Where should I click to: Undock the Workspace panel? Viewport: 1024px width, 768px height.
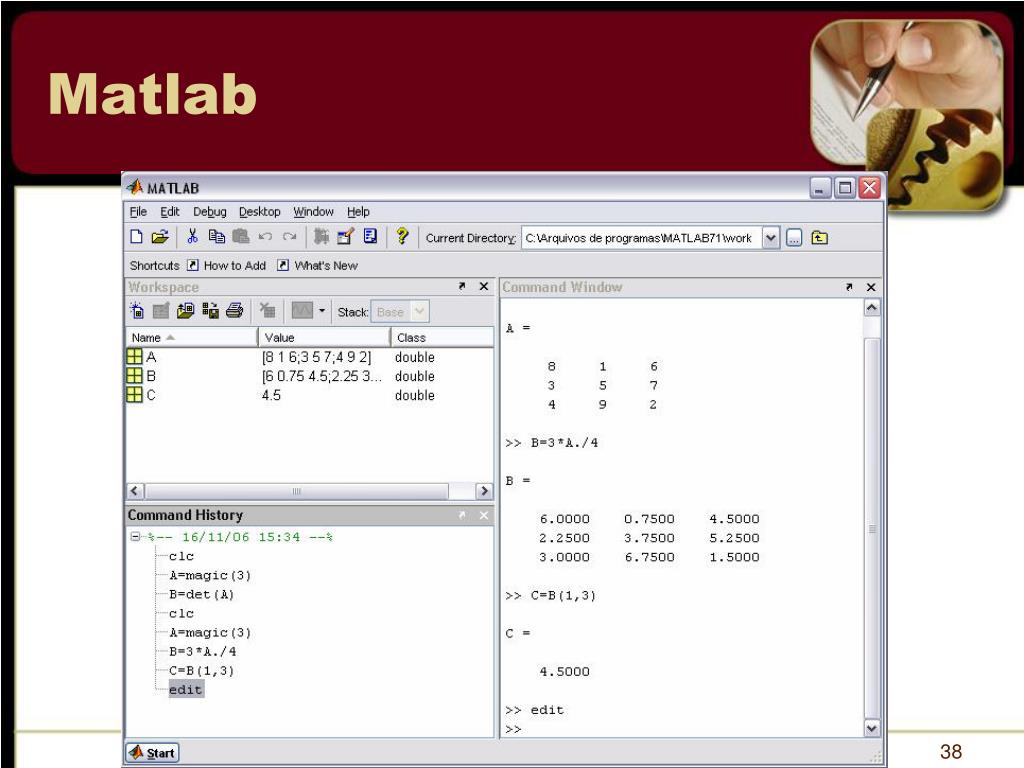tap(462, 286)
